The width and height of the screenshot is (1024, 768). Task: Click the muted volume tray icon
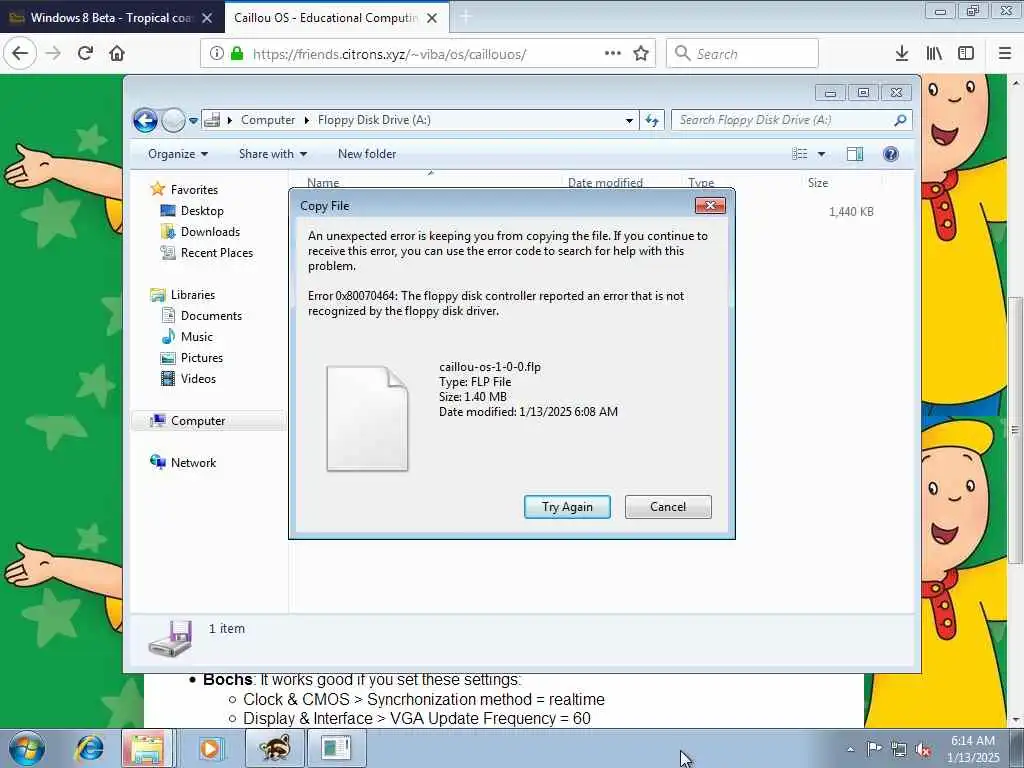923,750
